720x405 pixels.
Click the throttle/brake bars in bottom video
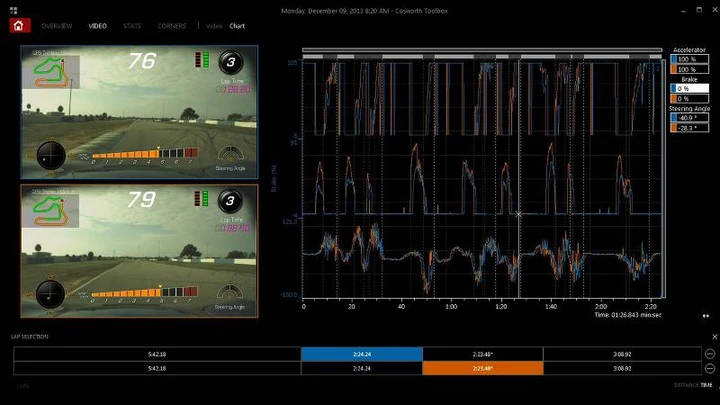coord(201,198)
